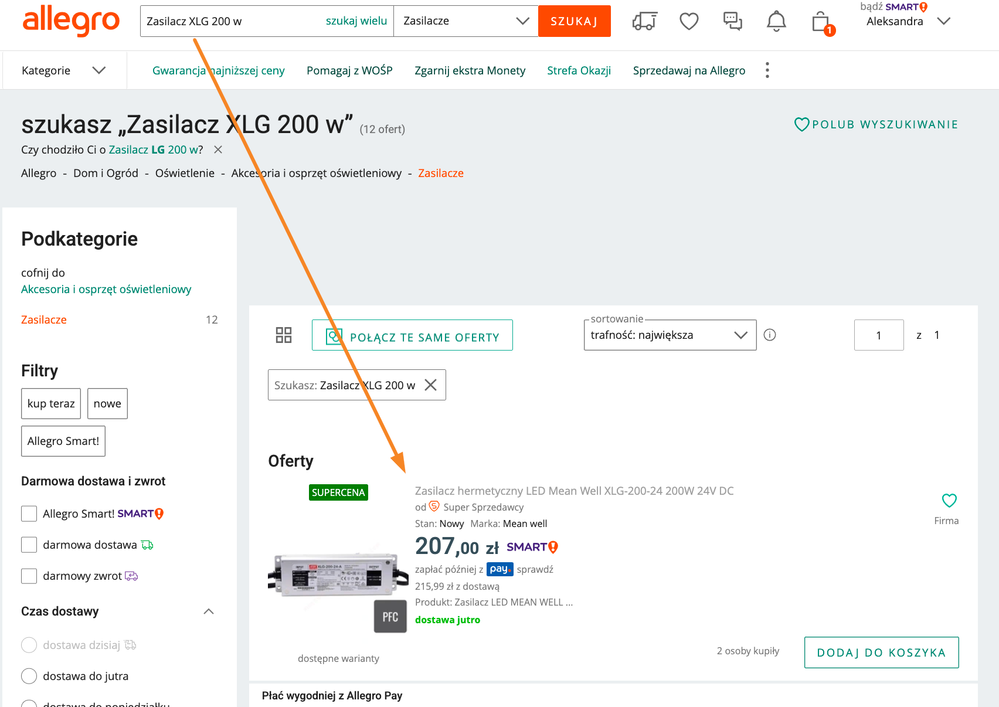This screenshot has height=707, width=999.
Task: Click 'sprawdź' next to Allegro Pay
Action: click(x=535, y=569)
